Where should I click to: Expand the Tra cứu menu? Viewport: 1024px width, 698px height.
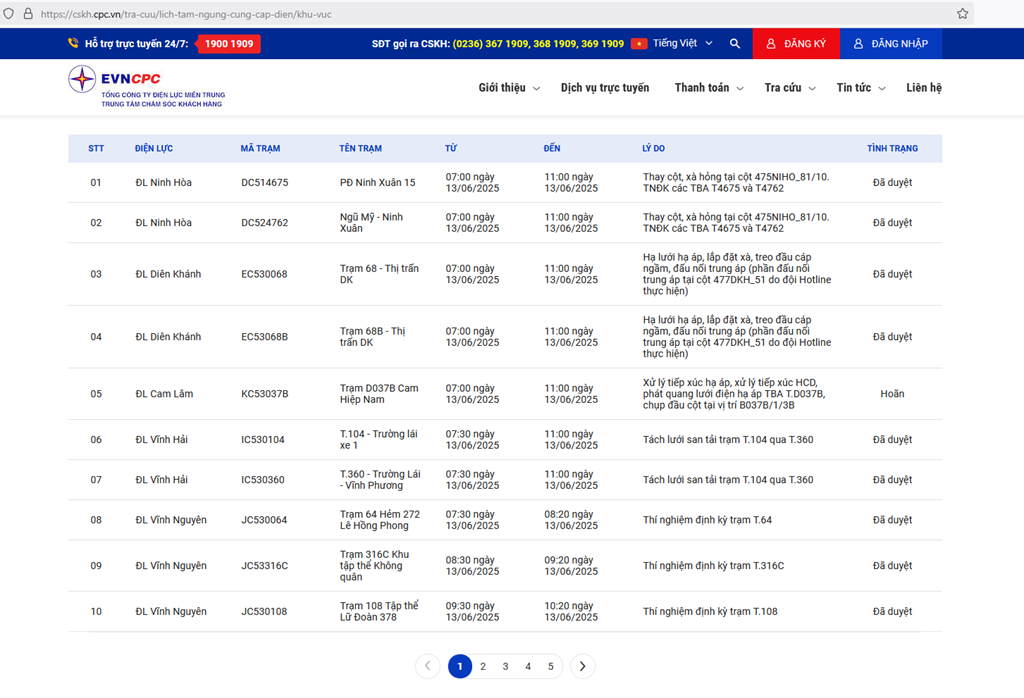tap(790, 87)
